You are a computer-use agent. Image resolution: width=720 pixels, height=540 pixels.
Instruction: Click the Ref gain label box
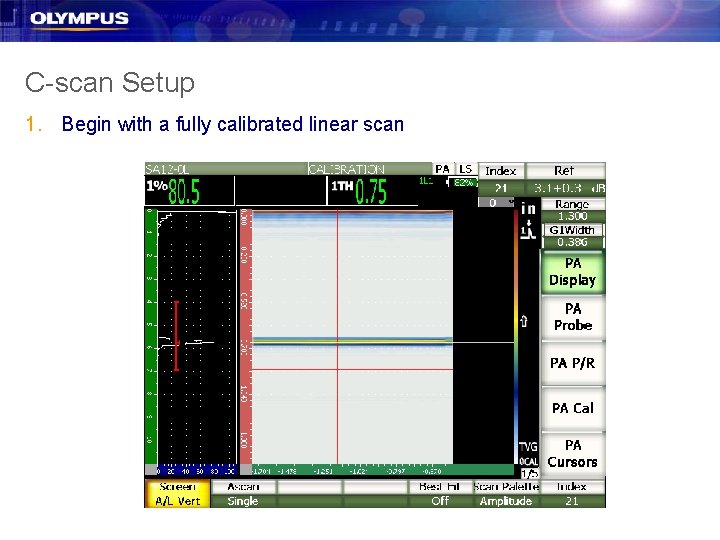tap(564, 171)
